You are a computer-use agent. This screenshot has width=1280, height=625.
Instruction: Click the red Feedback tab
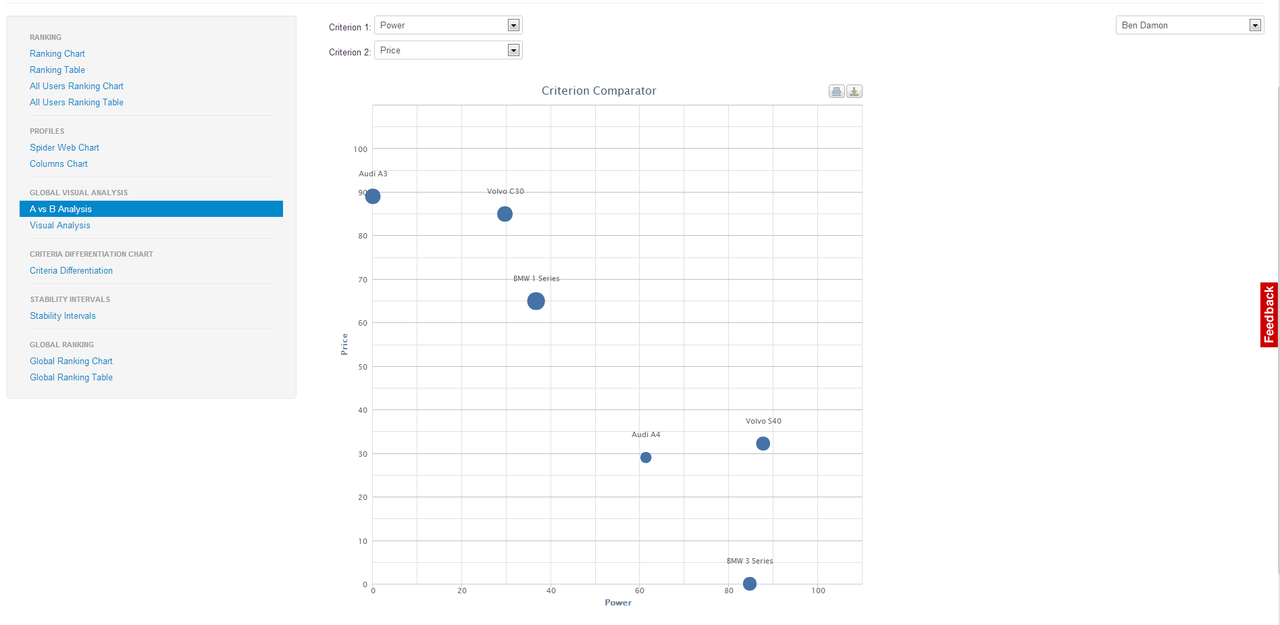1268,315
